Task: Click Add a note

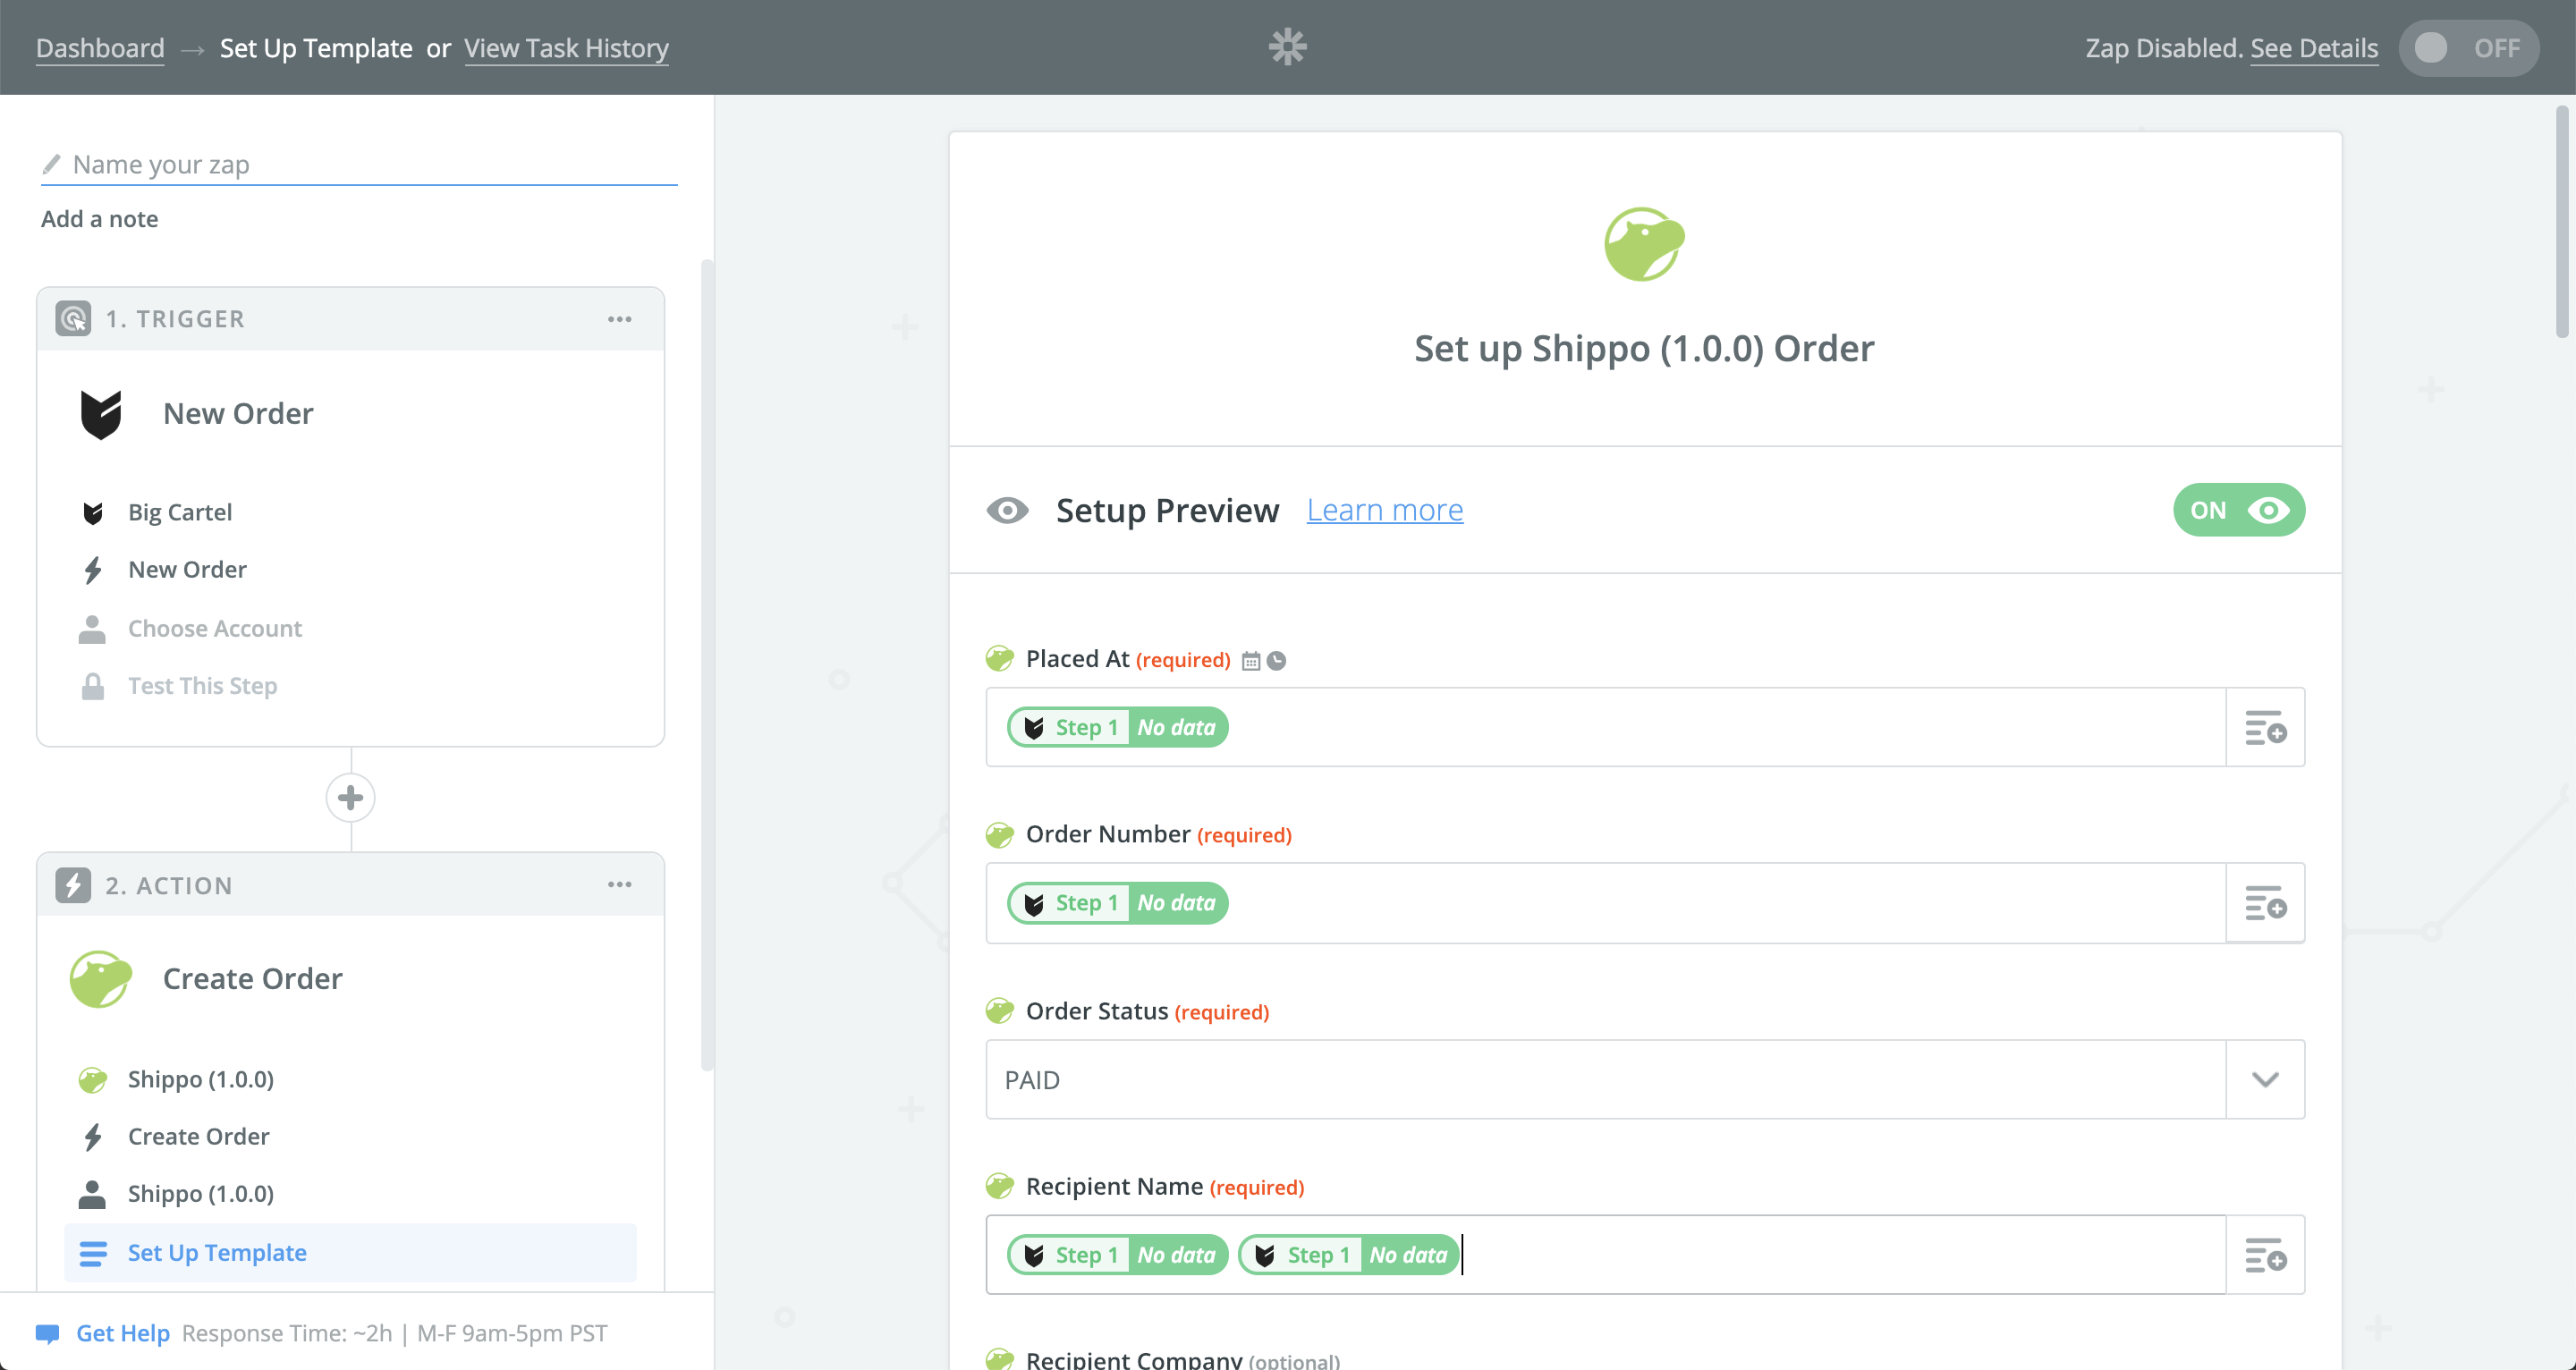Action: pos(99,219)
